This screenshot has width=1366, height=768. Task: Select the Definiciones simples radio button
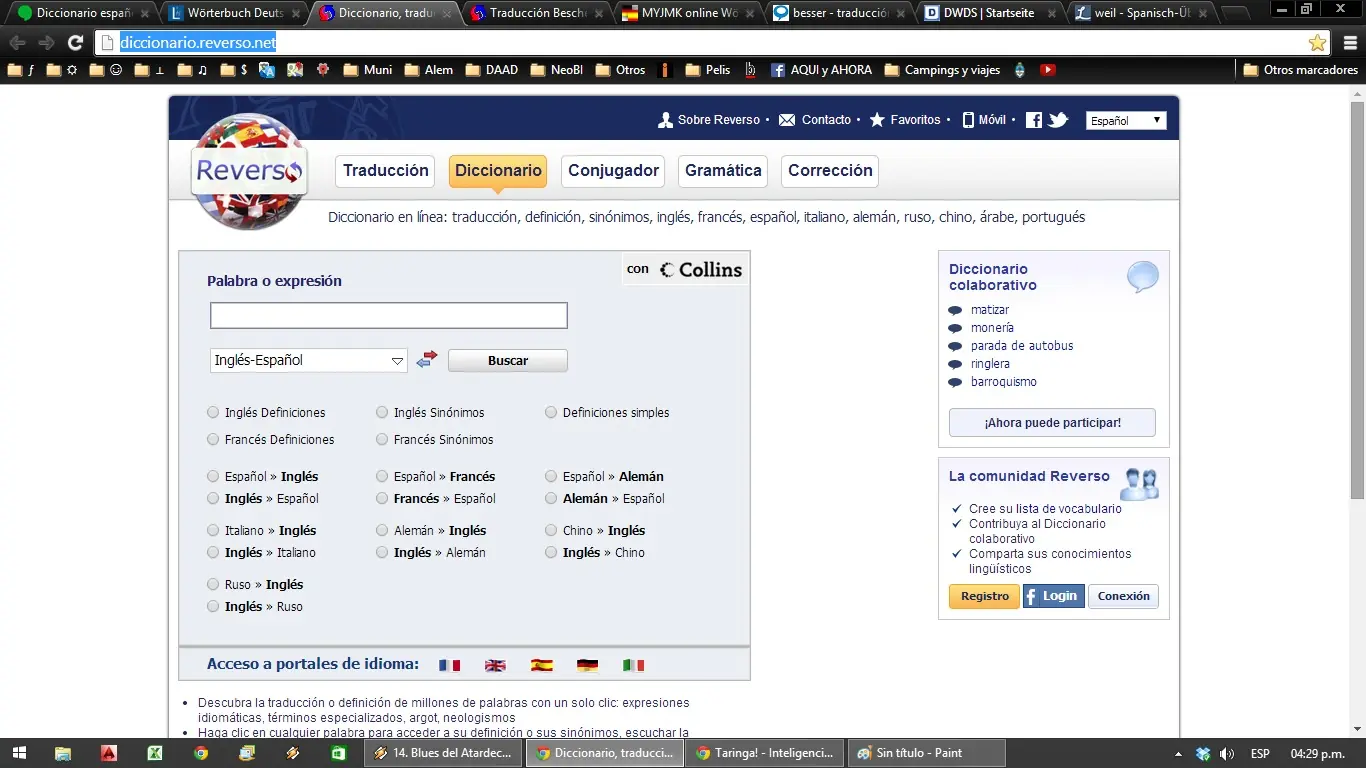(x=551, y=412)
